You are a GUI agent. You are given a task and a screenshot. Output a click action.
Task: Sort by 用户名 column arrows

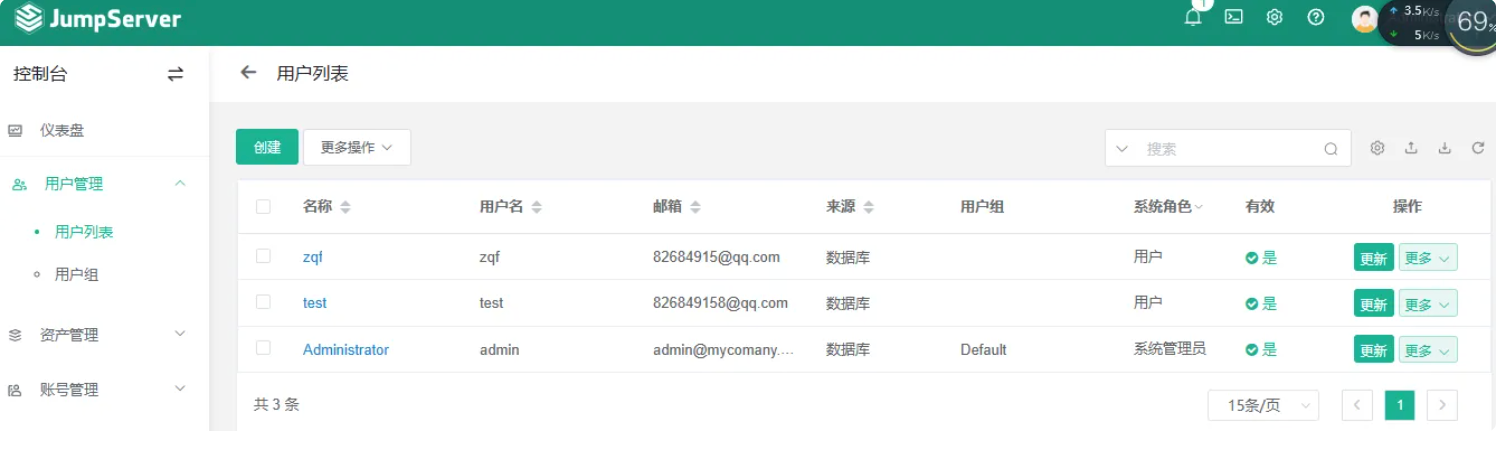(x=537, y=207)
